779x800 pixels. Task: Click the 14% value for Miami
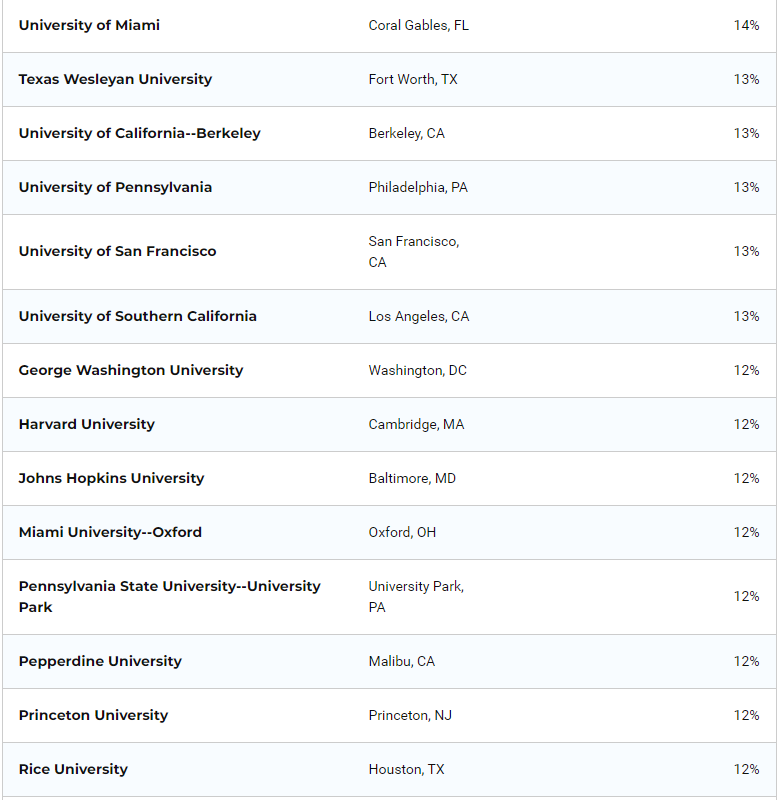tap(746, 25)
